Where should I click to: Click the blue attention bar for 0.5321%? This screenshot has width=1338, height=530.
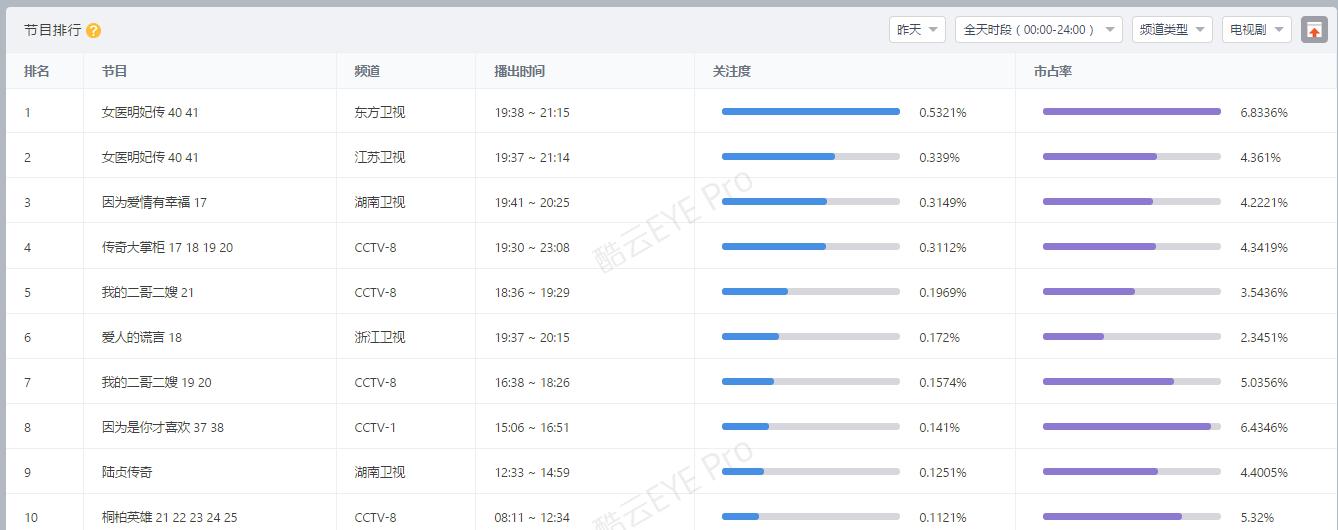(x=811, y=111)
